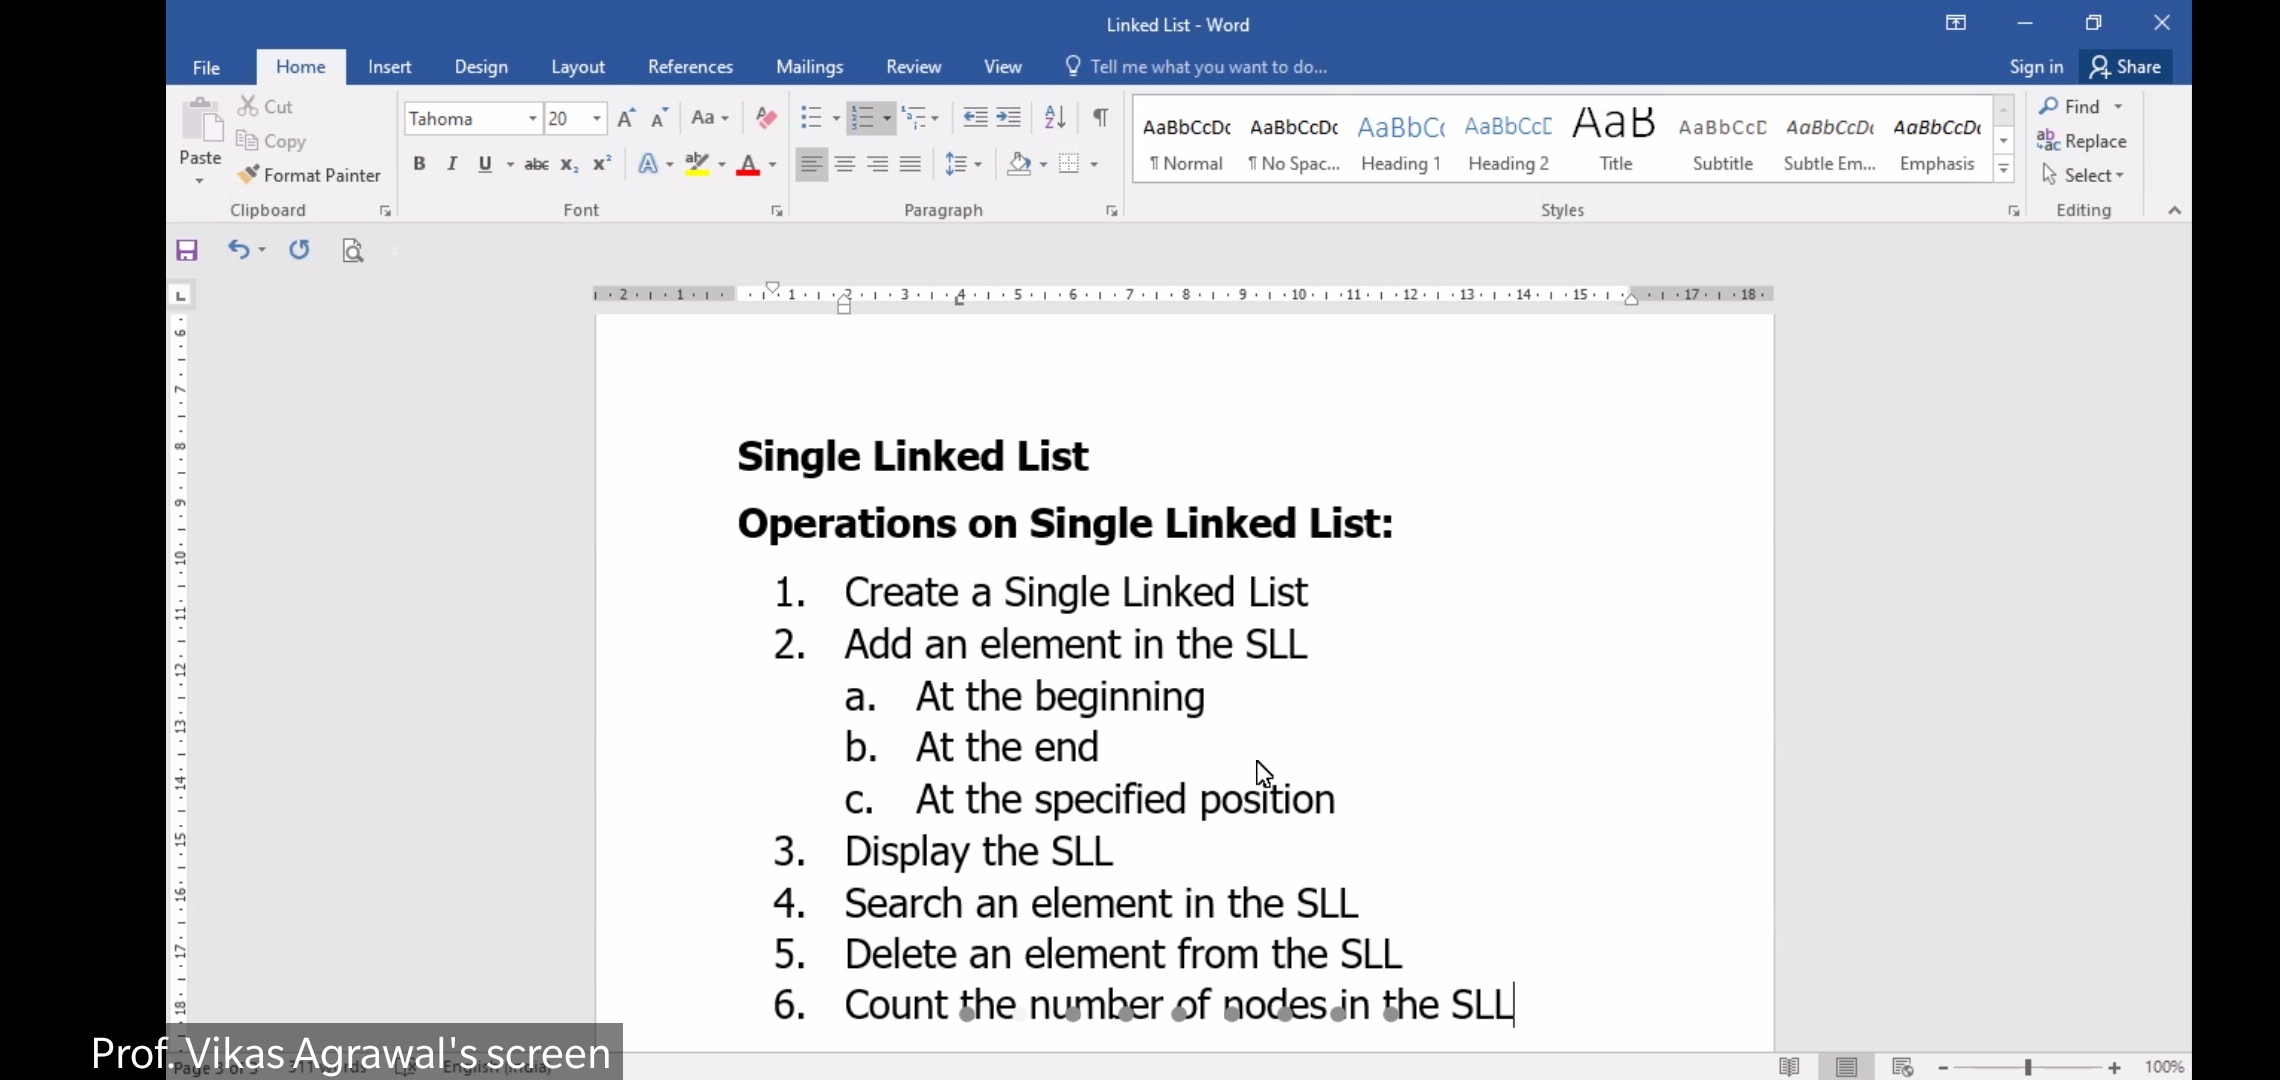Open the Tahoma font name dropdown
Image resolution: width=2280 pixels, height=1080 pixels.
[x=532, y=119]
